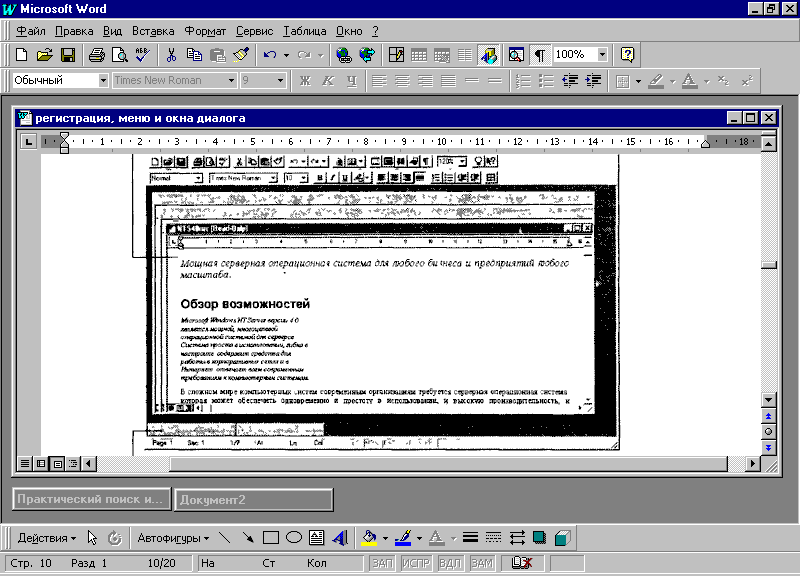Open the font size dropdown
The image size is (800, 576).
coord(280,81)
